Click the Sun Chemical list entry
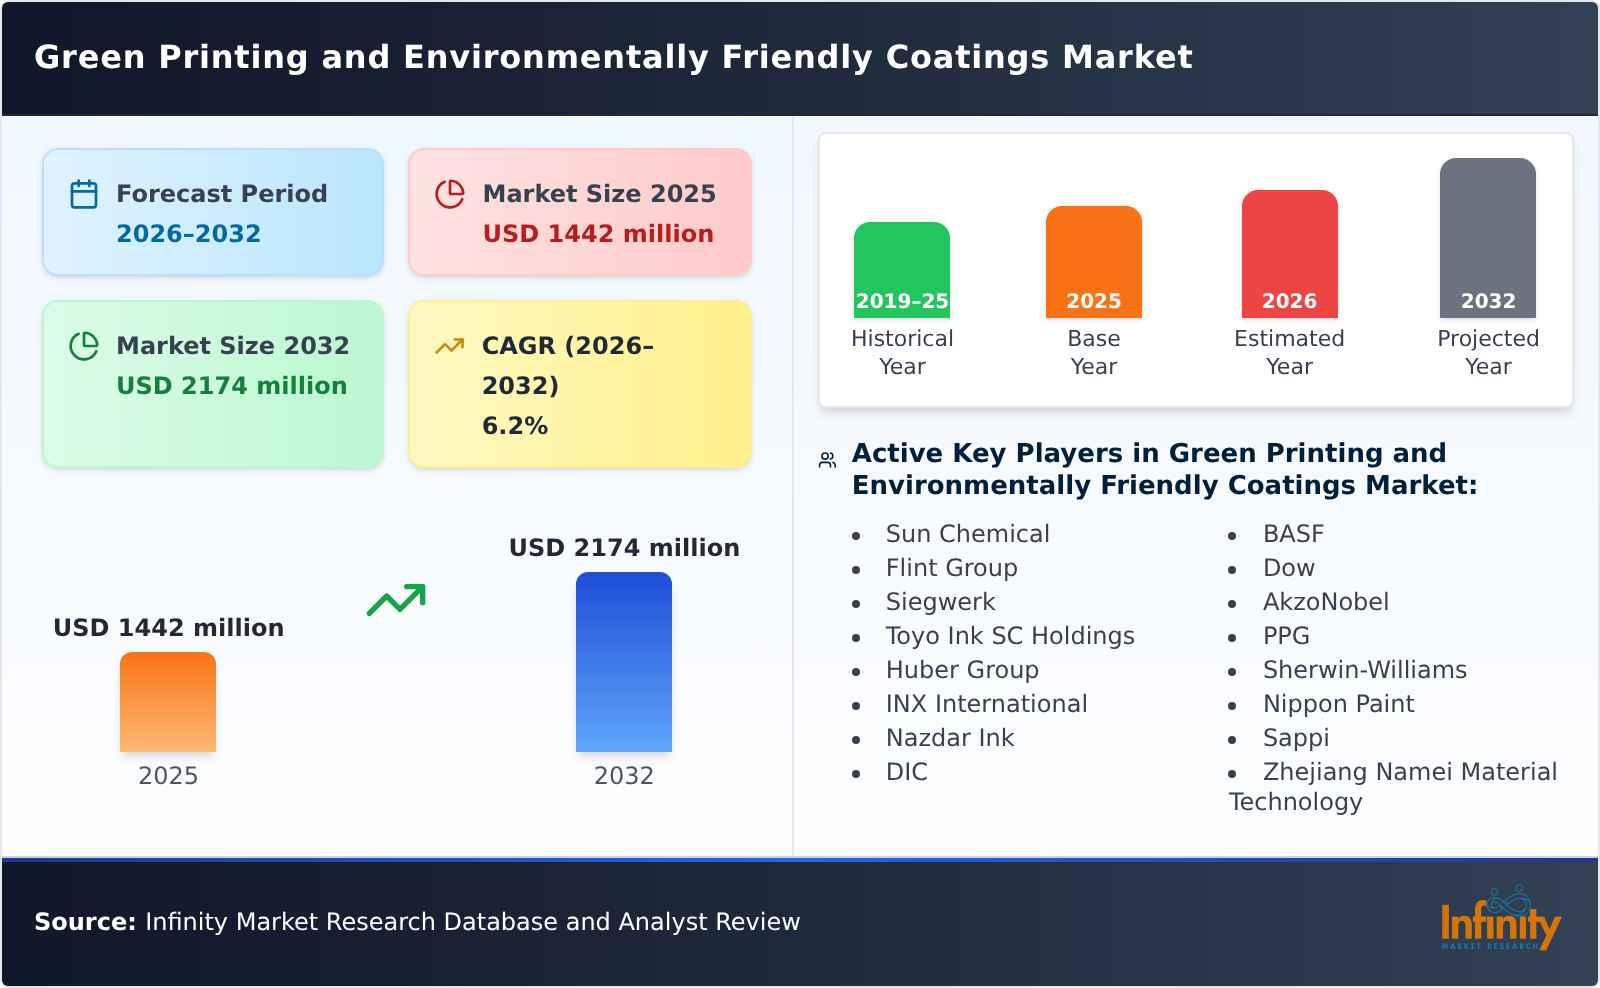The image size is (1600, 988). coord(967,534)
